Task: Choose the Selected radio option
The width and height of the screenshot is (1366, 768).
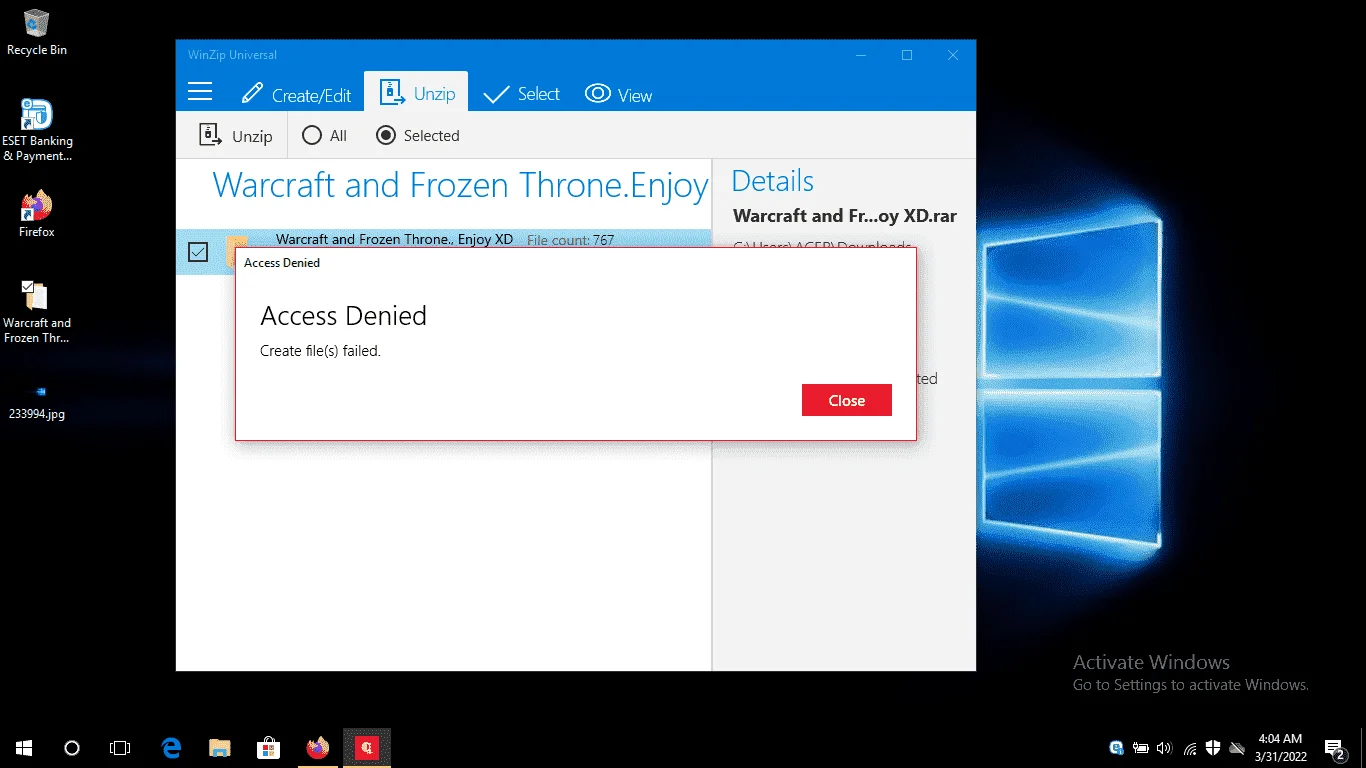Action: pyautogui.click(x=418, y=135)
